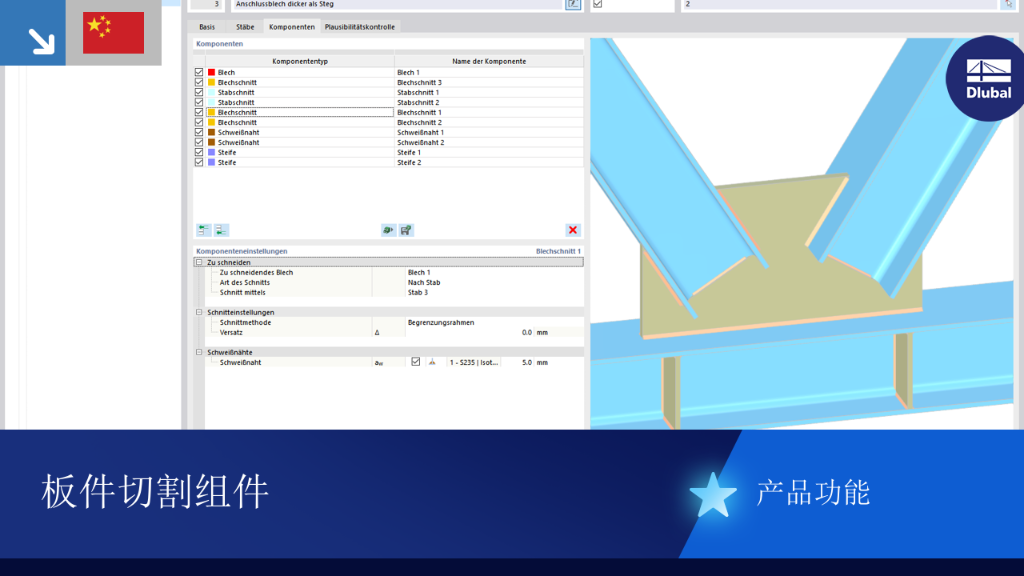Click the save-to-library icon under the Komponenten list
This screenshot has height=576, width=1024.
tap(406, 230)
